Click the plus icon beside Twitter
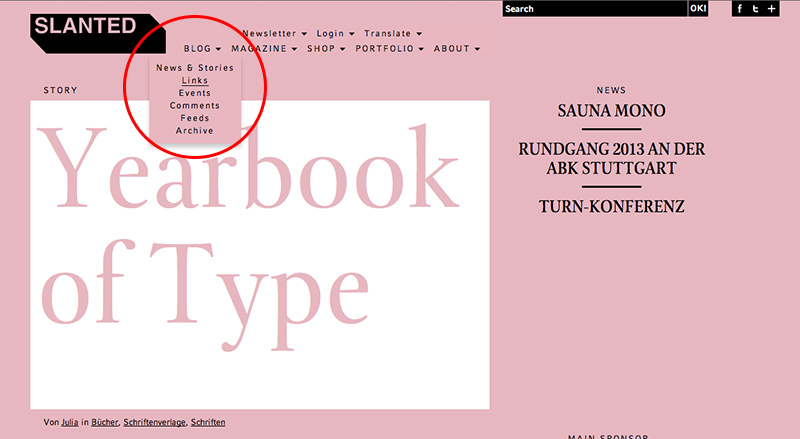 [771, 9]
